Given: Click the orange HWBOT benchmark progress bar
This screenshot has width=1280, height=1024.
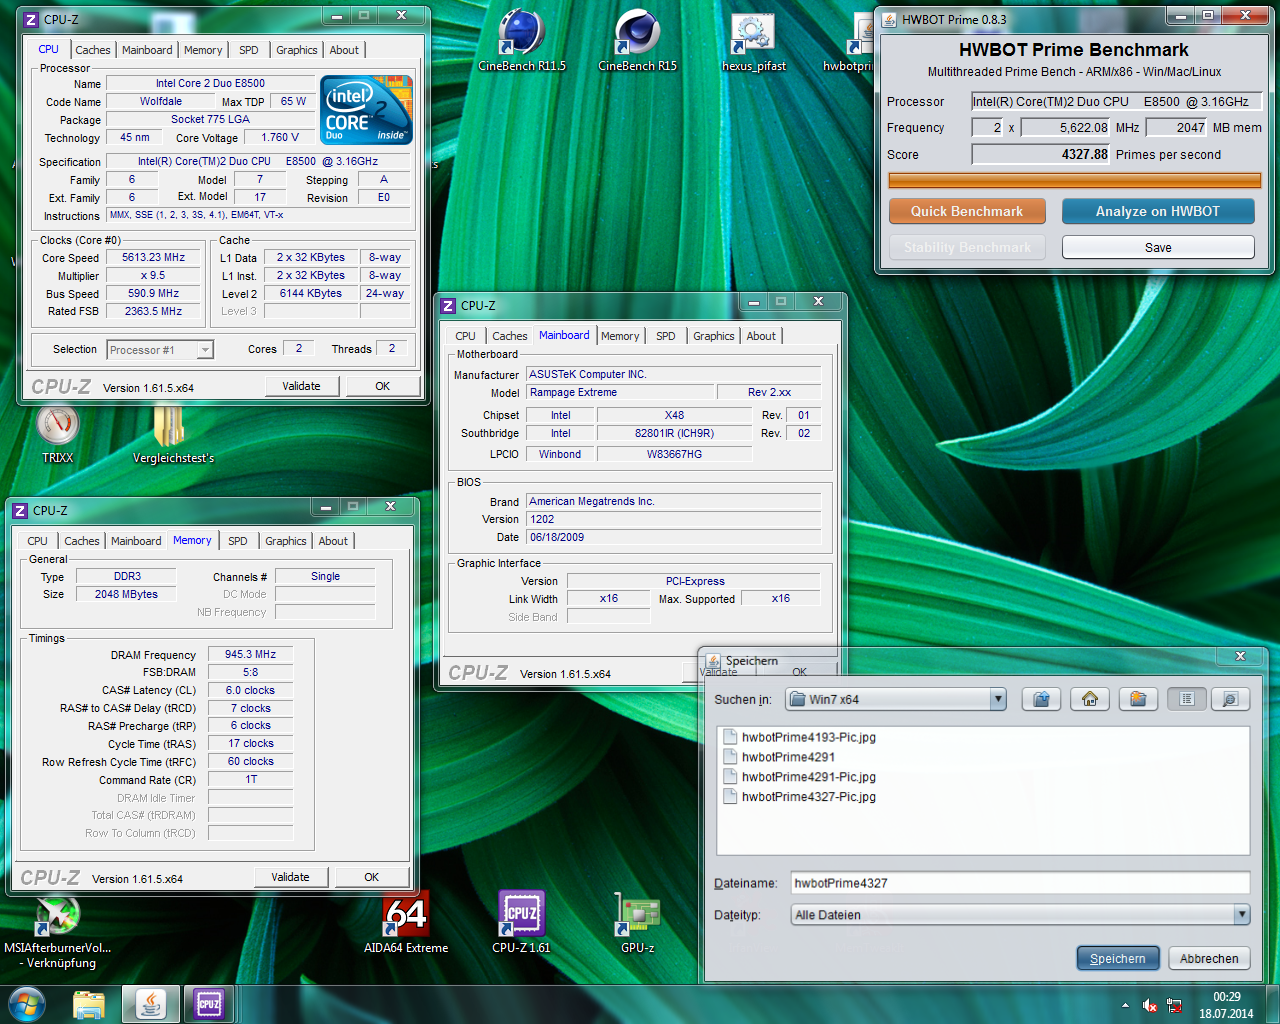Looking at the screenshot, I should (x=1075, y=180).
